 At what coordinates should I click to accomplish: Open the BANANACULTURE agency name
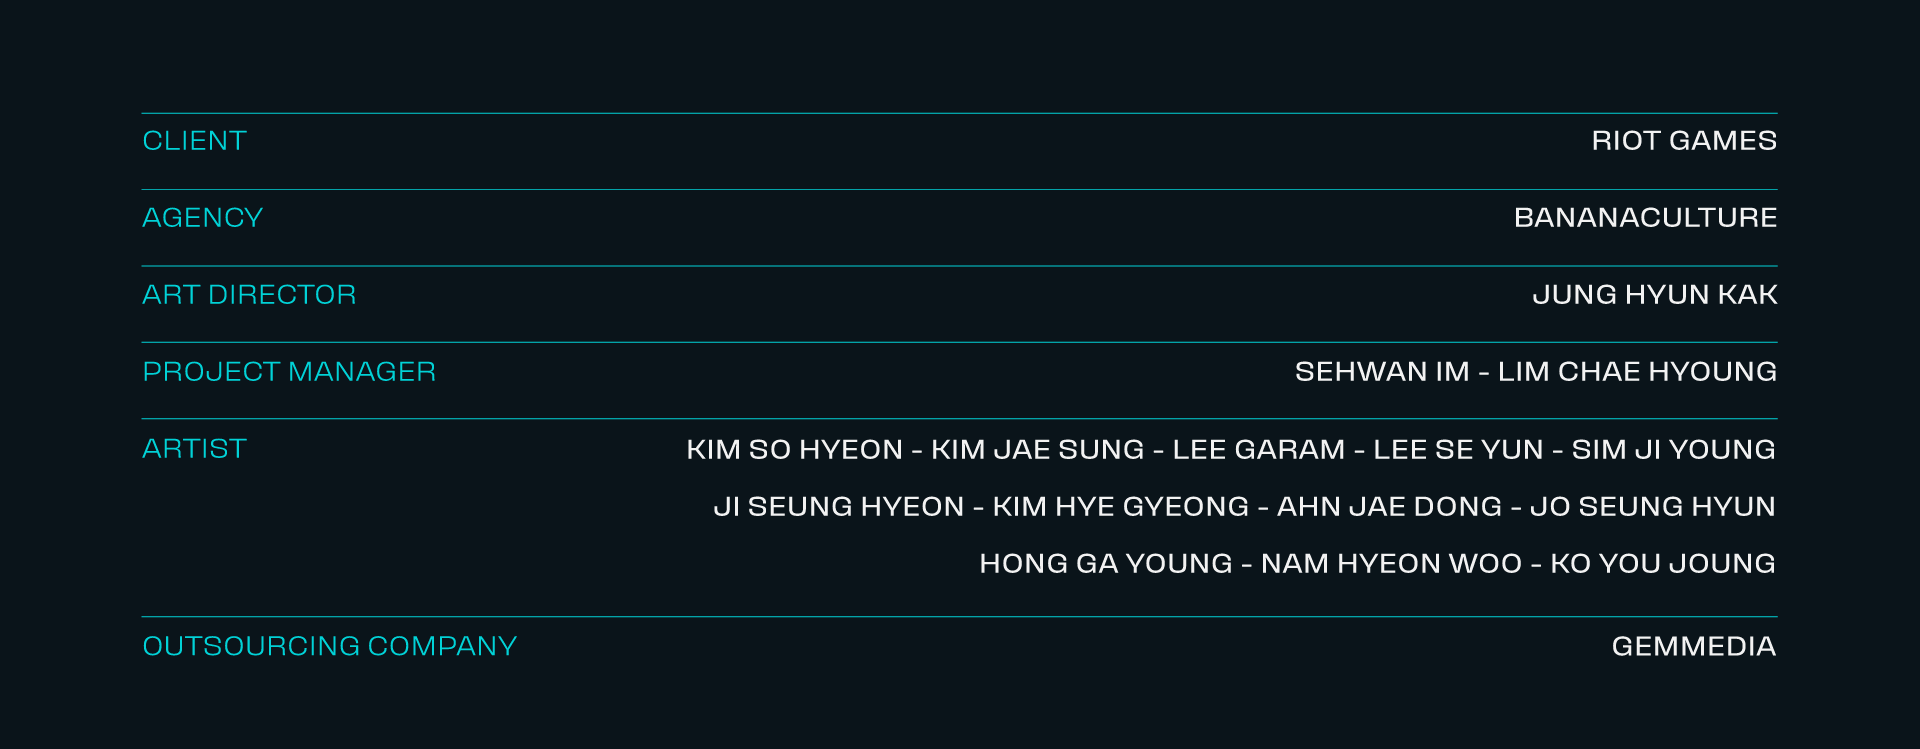point(1645,218)
